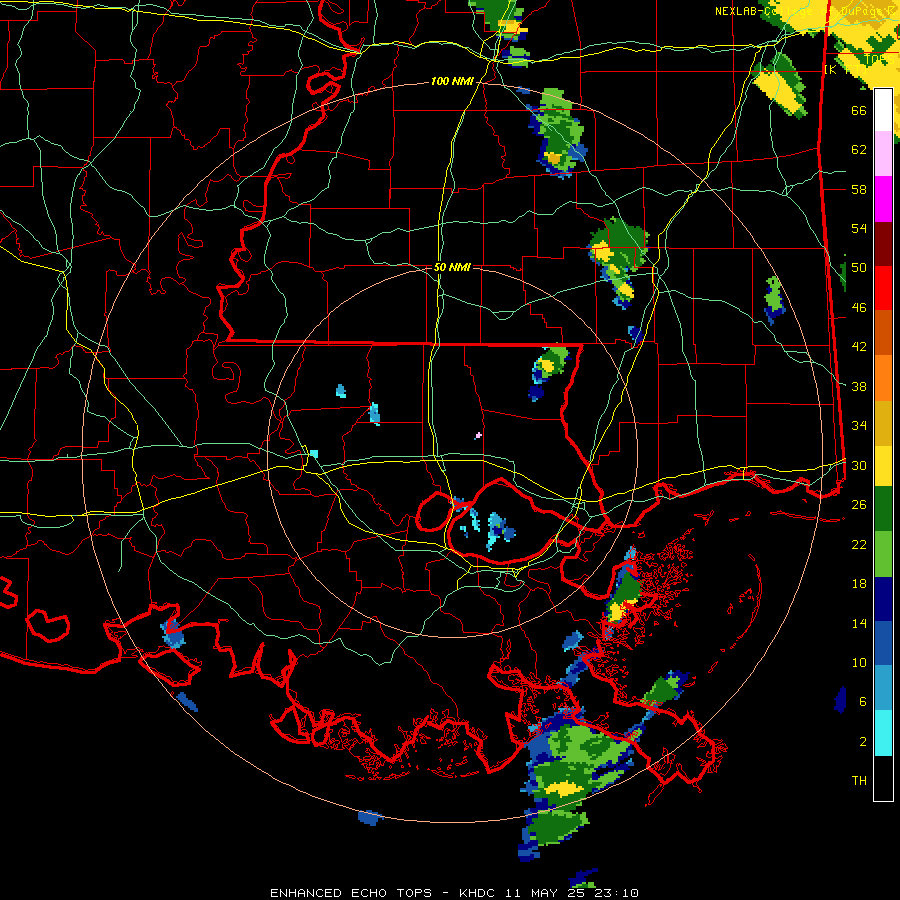Click the "50" legend value
The width and height of the screenshot is (900, 900).
(859, 268)
